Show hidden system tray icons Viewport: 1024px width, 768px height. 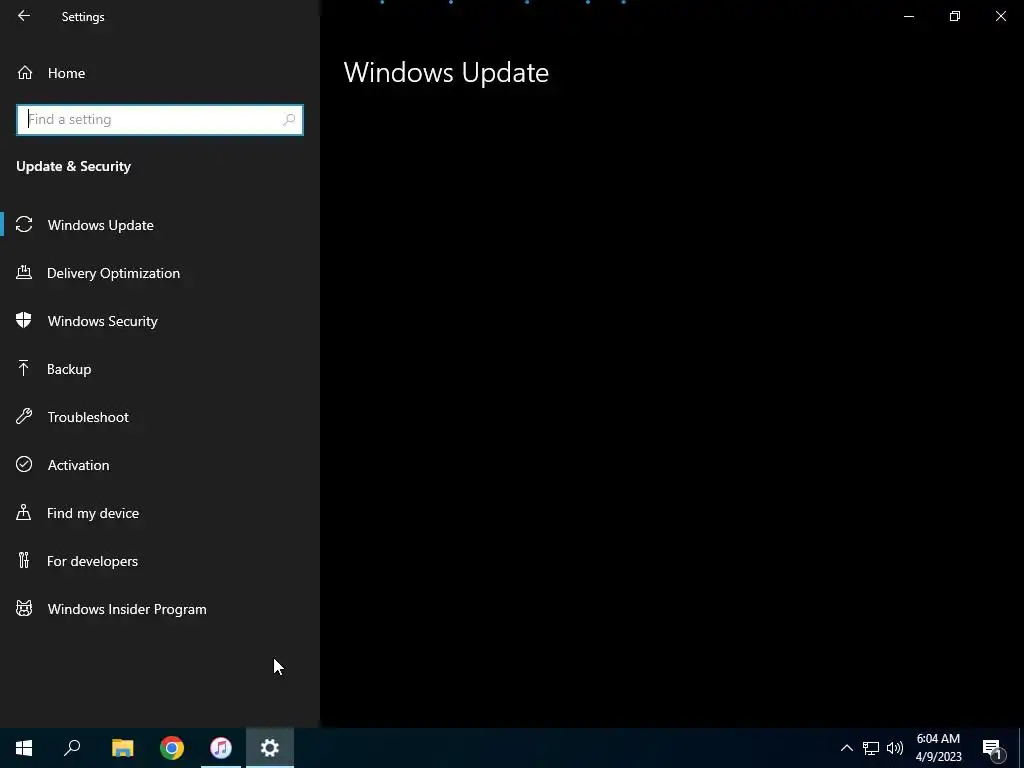pyautogui.click(x=846, y=748)
